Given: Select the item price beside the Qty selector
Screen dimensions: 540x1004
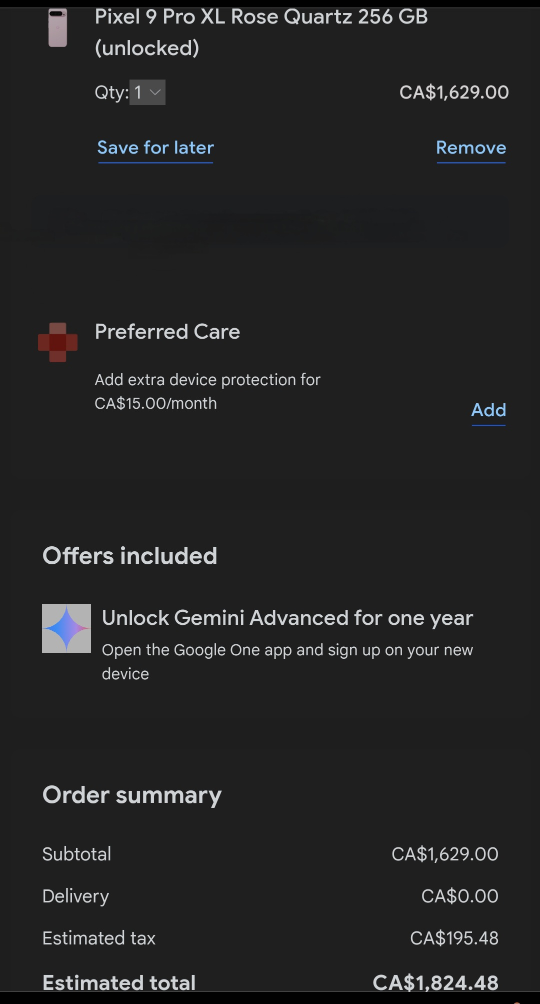Looking at the screenshot, I should (x=454, y=92).
